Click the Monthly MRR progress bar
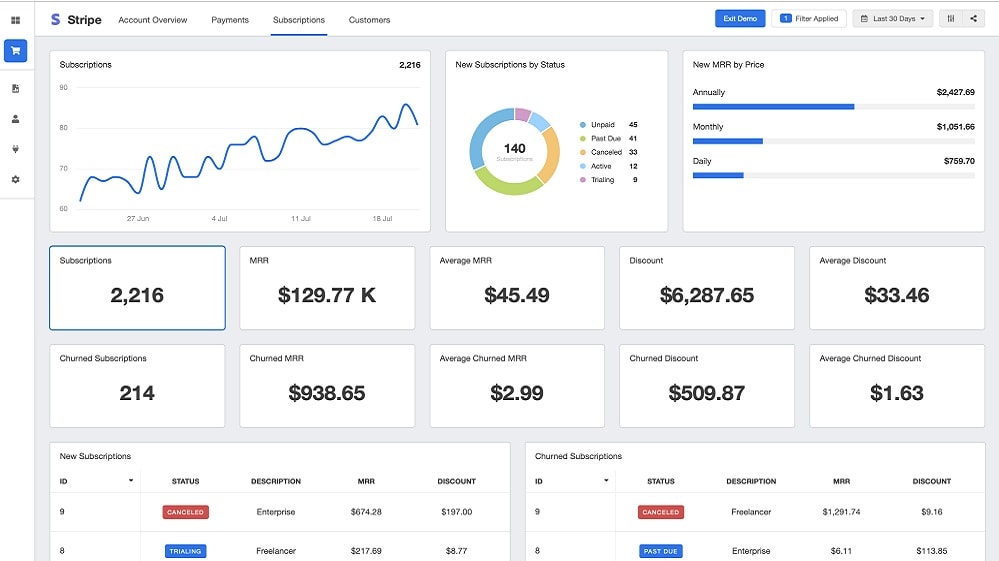 coord(833,141)
